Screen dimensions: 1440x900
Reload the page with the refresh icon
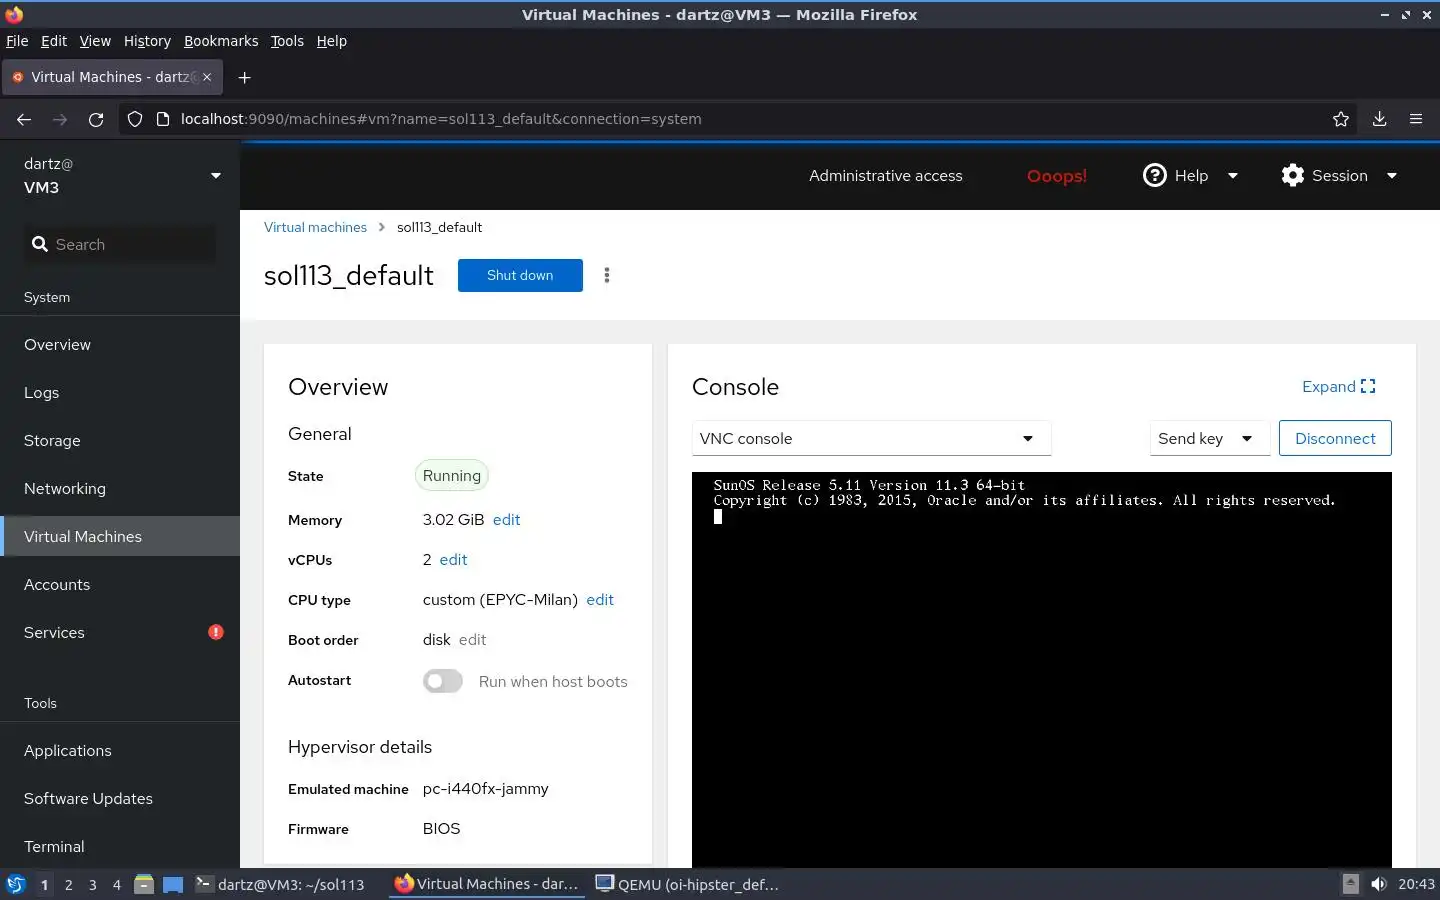[96, 119]
